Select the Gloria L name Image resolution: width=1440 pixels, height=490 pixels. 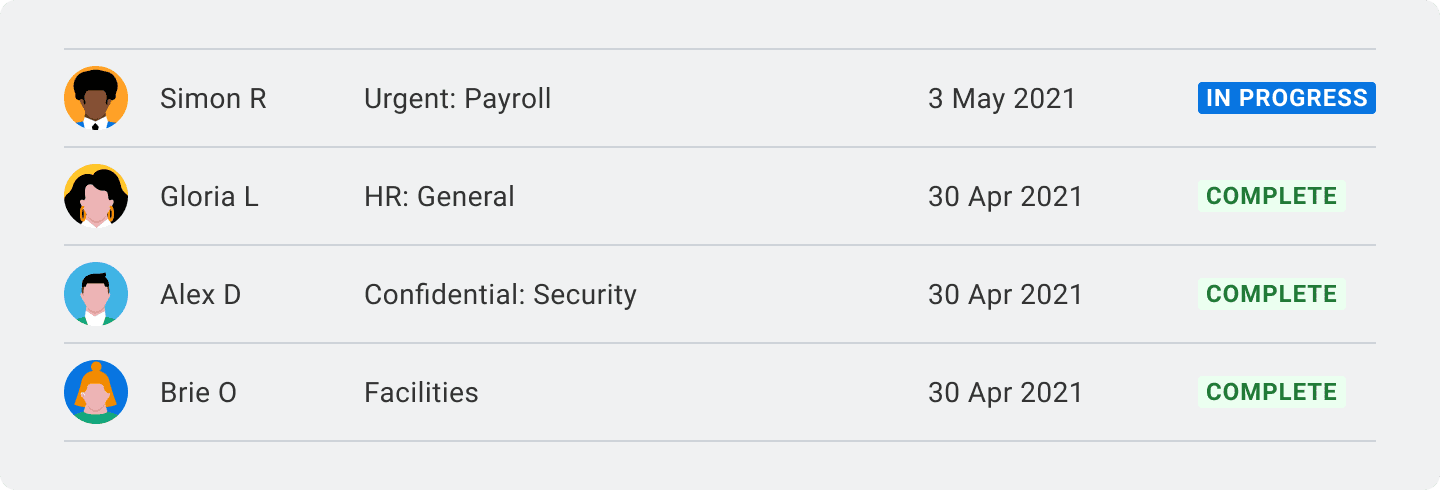coord(209,197)
